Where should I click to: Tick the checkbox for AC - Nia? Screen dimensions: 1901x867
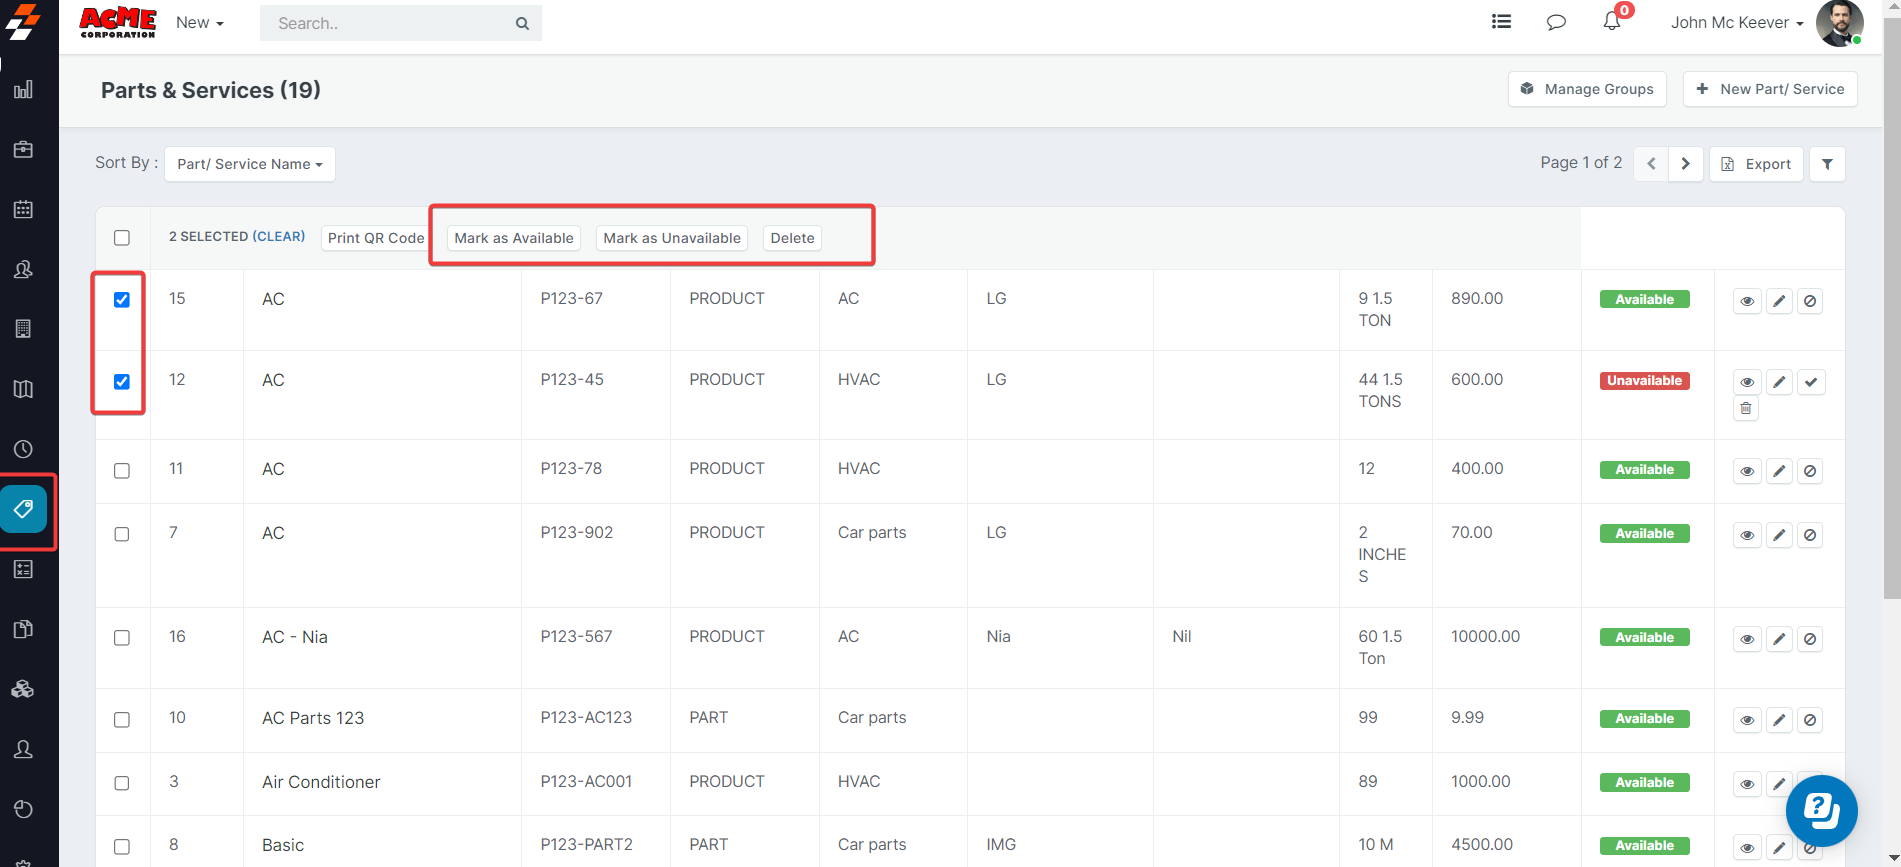click(122, 638)
